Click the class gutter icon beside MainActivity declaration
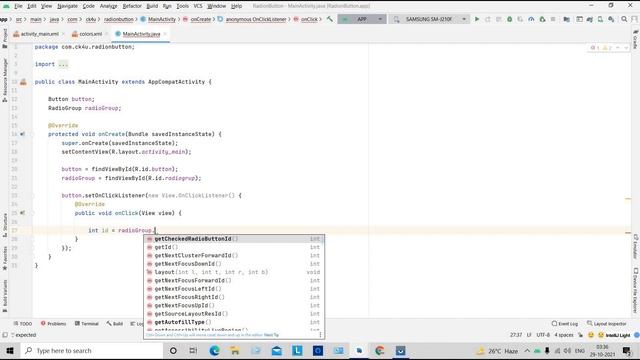Image resolution: width=640 pixels, height=360 pixels. pos(23,82)
